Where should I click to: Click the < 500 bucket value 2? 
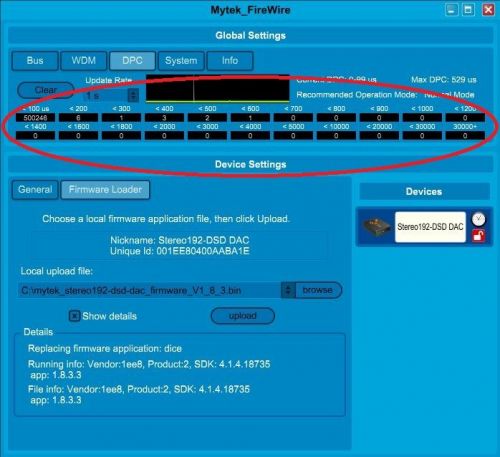(207, 118)
